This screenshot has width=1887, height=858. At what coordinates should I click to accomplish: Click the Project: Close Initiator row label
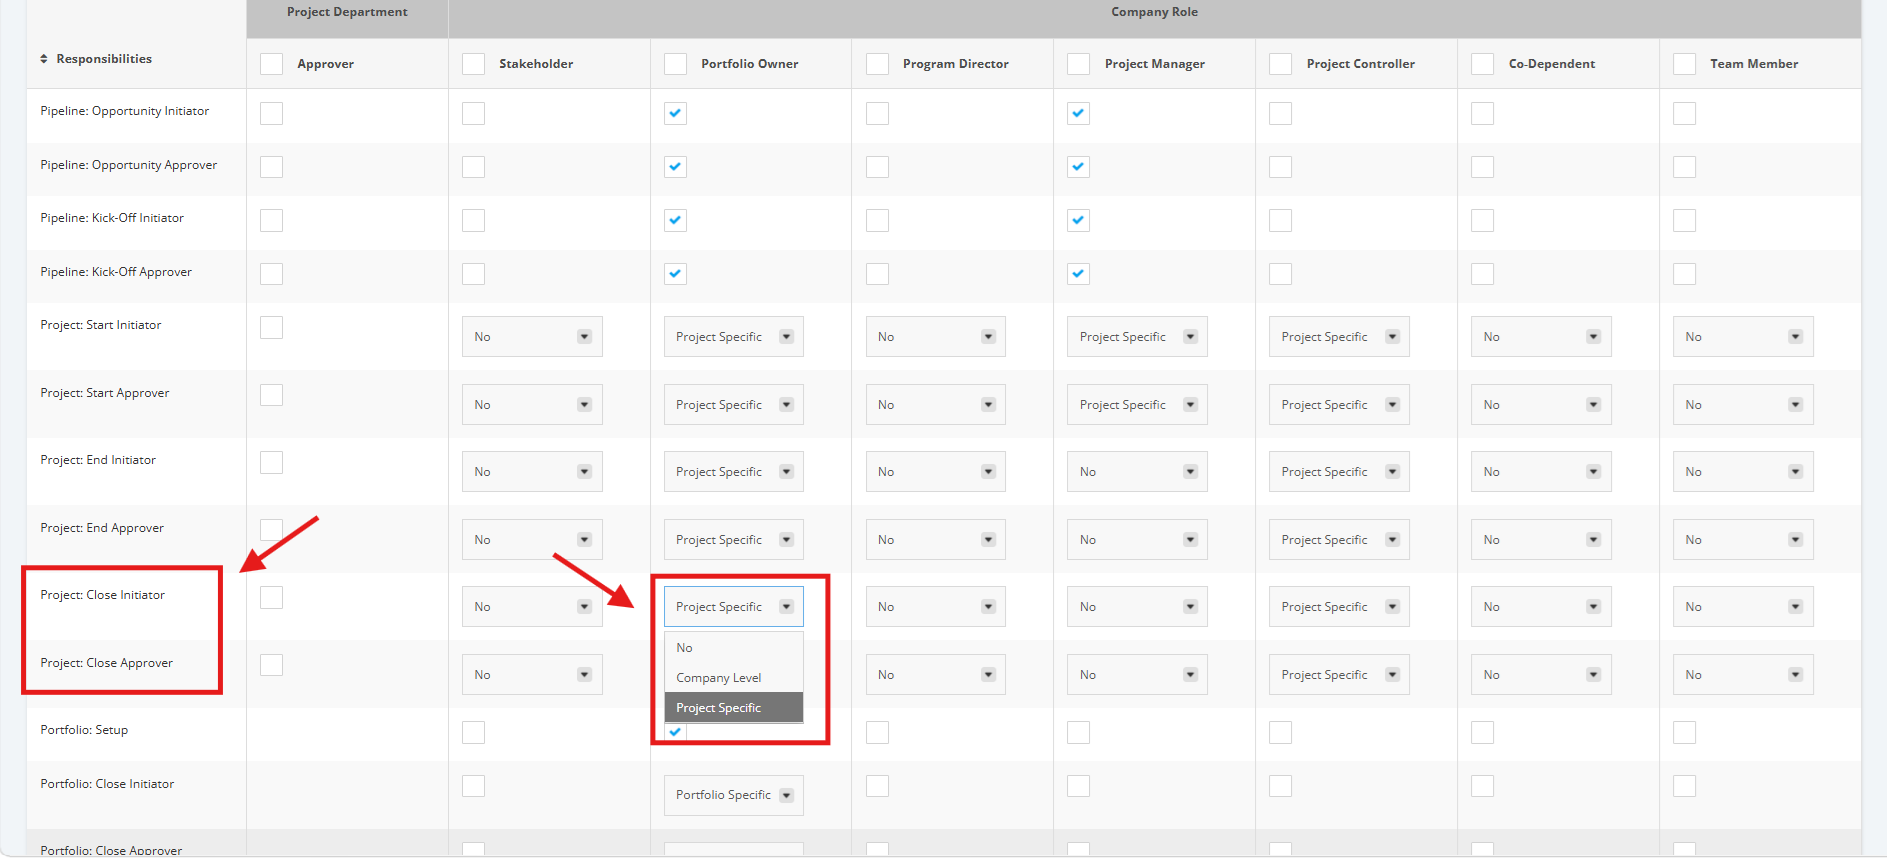[x=103, y=595]
